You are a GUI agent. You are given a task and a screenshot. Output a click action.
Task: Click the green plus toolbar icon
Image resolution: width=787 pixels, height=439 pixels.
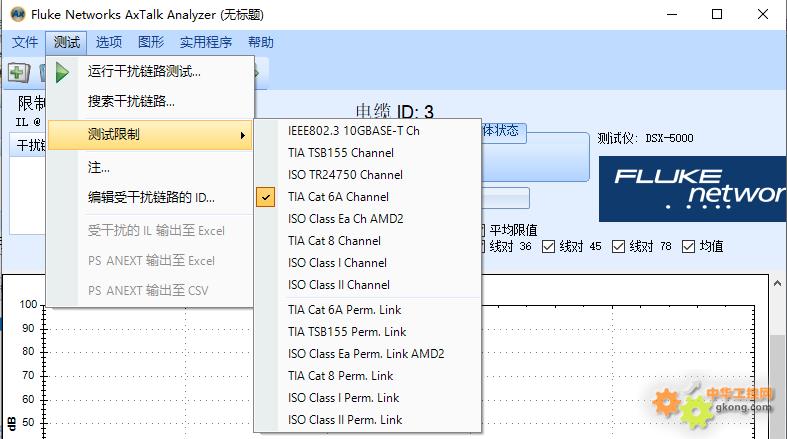pos(18,72)
